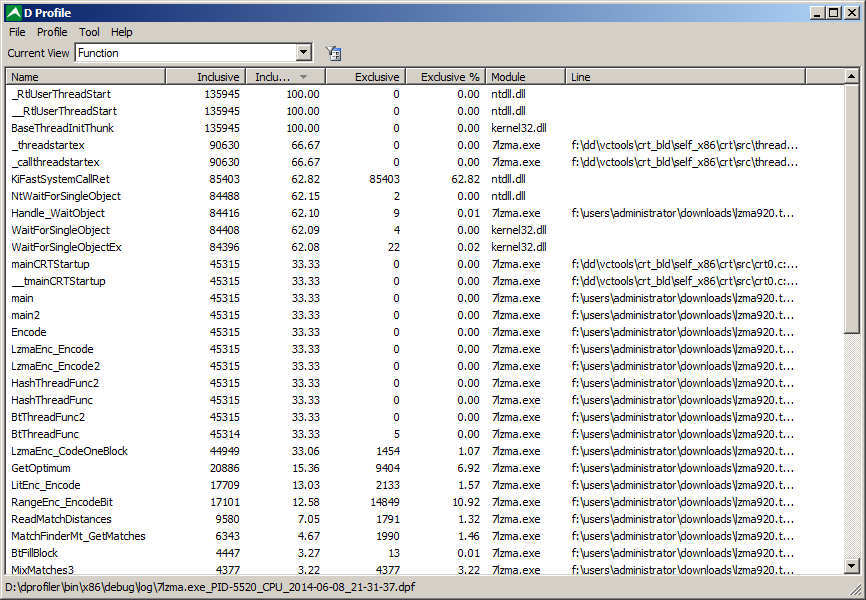Open the Profile menu
This screenshot has width=866, height=600.
point(52,32)
